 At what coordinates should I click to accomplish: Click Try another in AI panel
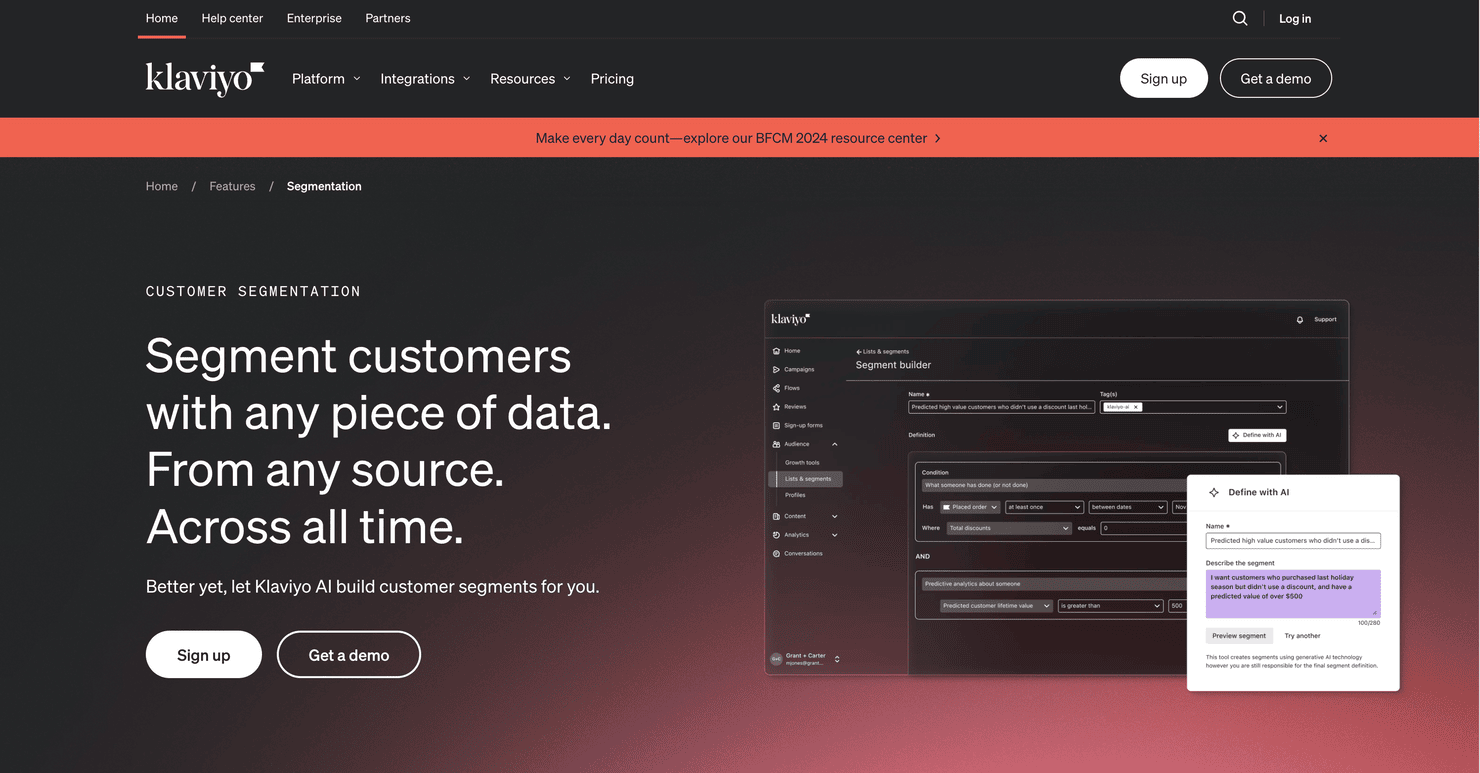point(1302,636)
